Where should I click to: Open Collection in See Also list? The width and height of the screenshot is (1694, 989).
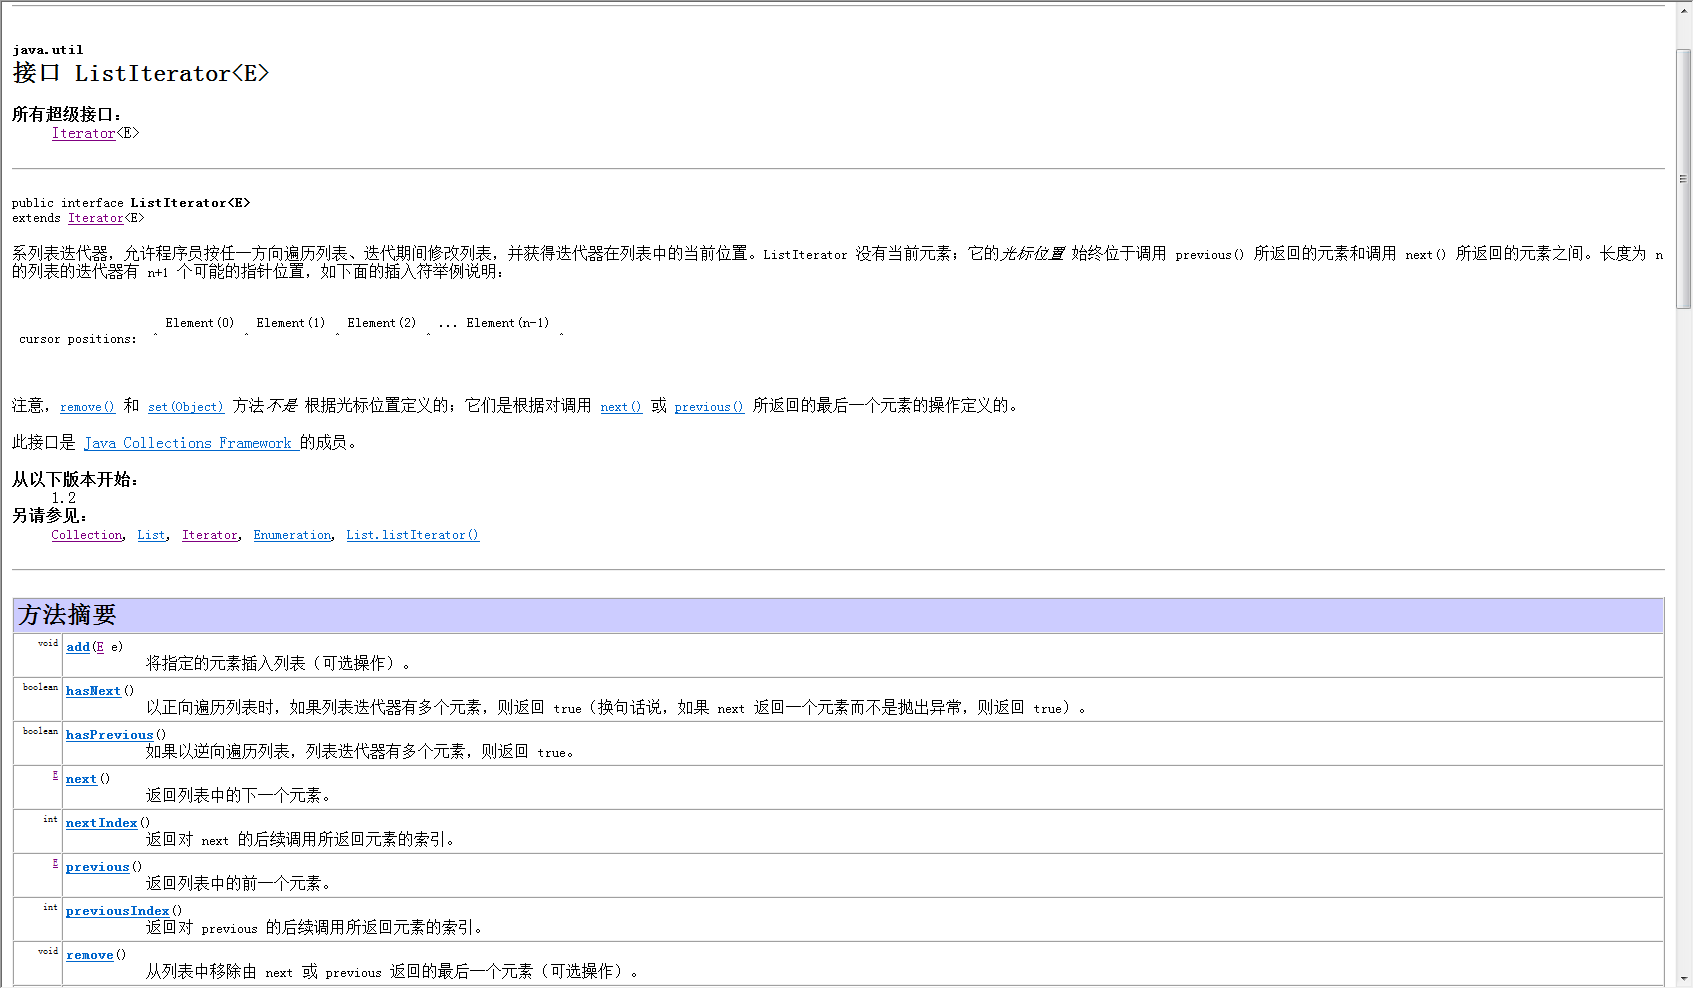pos(87,535)
